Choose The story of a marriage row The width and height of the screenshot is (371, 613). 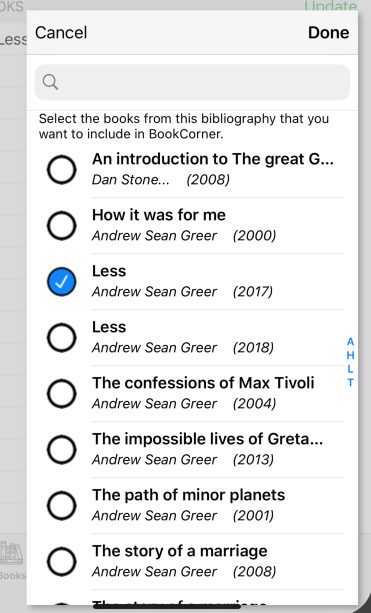click(x=192, y=561)
